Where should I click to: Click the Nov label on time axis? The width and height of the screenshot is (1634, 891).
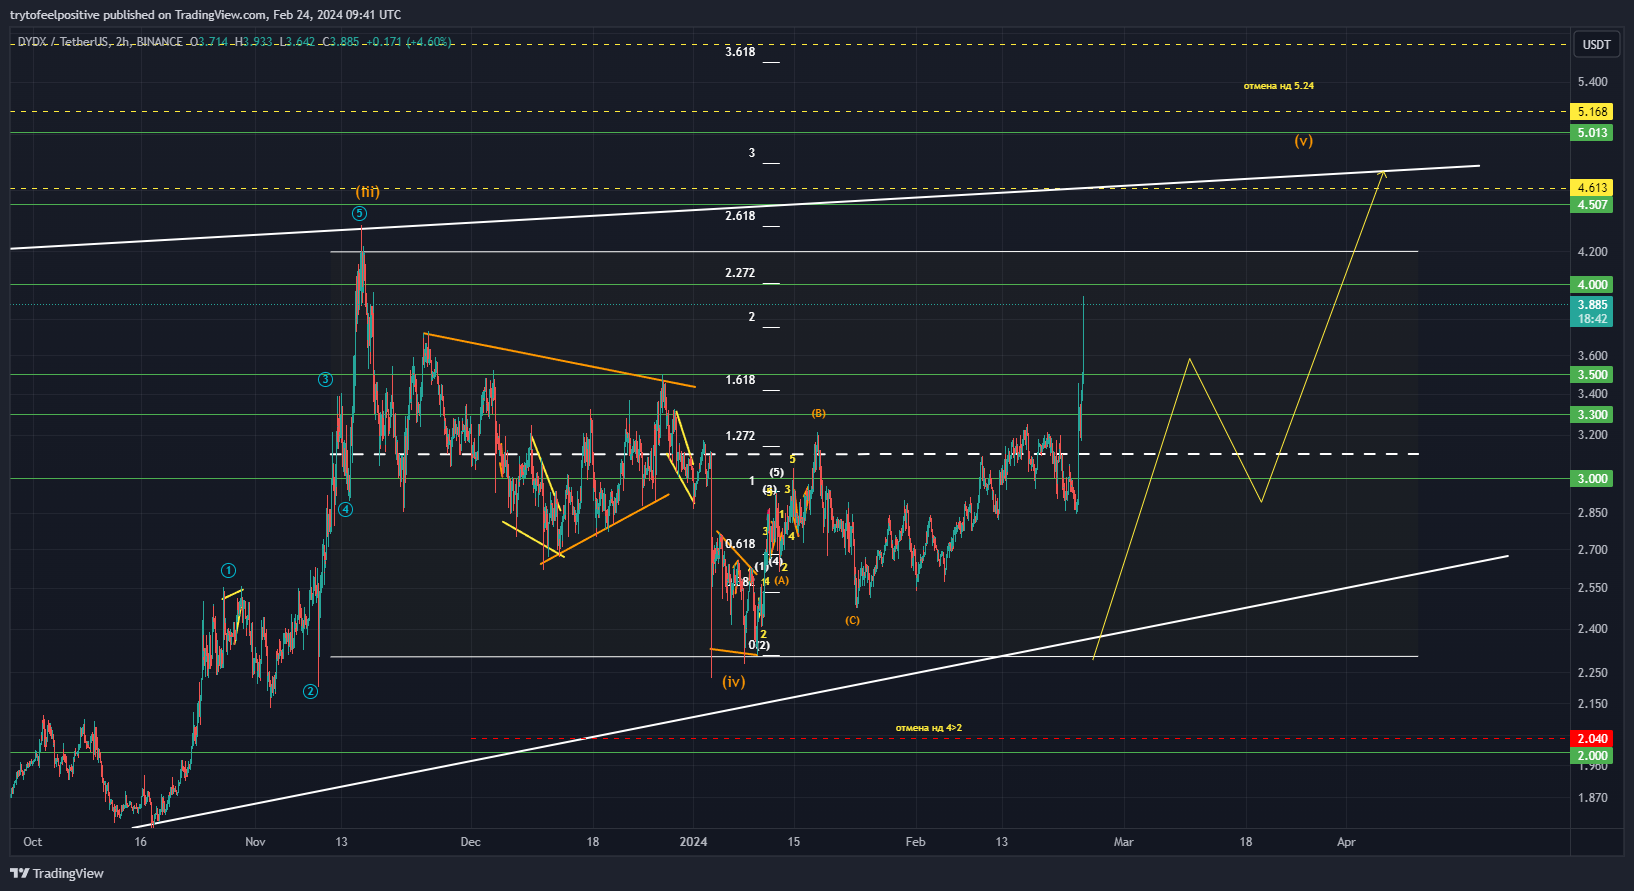255,842
